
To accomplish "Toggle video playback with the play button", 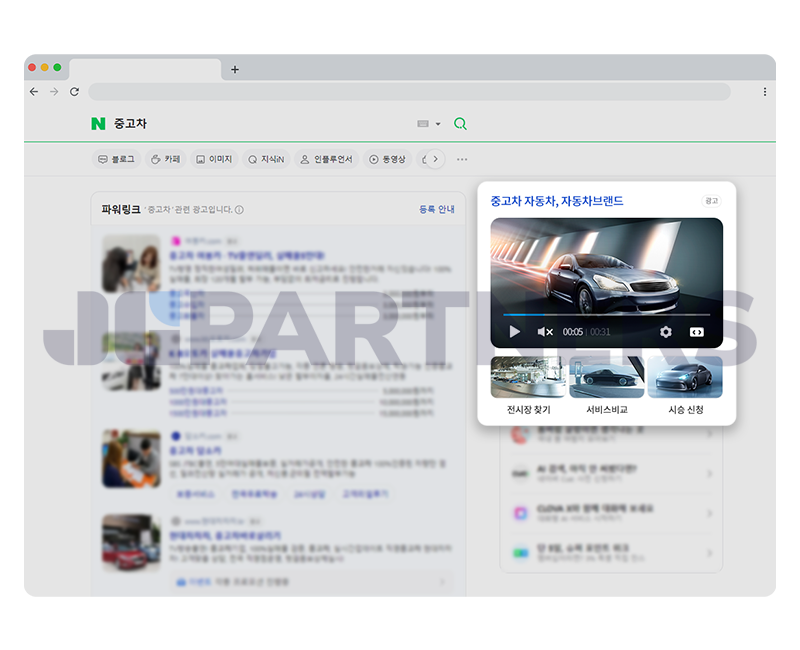I will pos(514,331).
